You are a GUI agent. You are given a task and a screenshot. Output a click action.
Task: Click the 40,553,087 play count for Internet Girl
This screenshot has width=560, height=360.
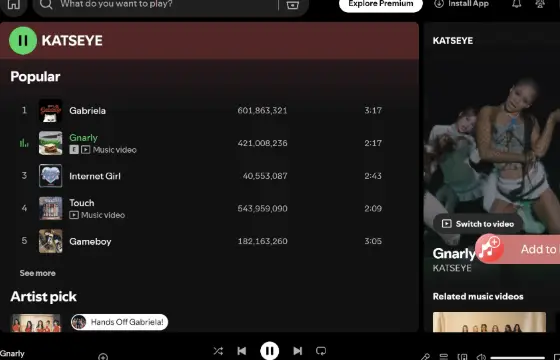(x=265, y=176)
